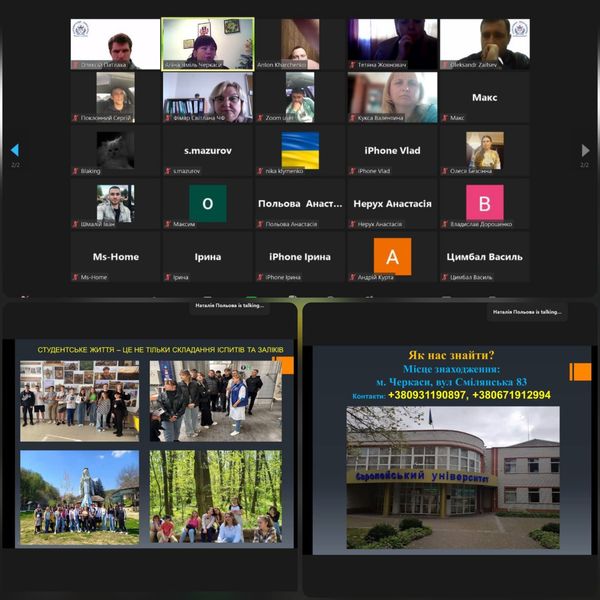Go to the next page of participants

585,150
